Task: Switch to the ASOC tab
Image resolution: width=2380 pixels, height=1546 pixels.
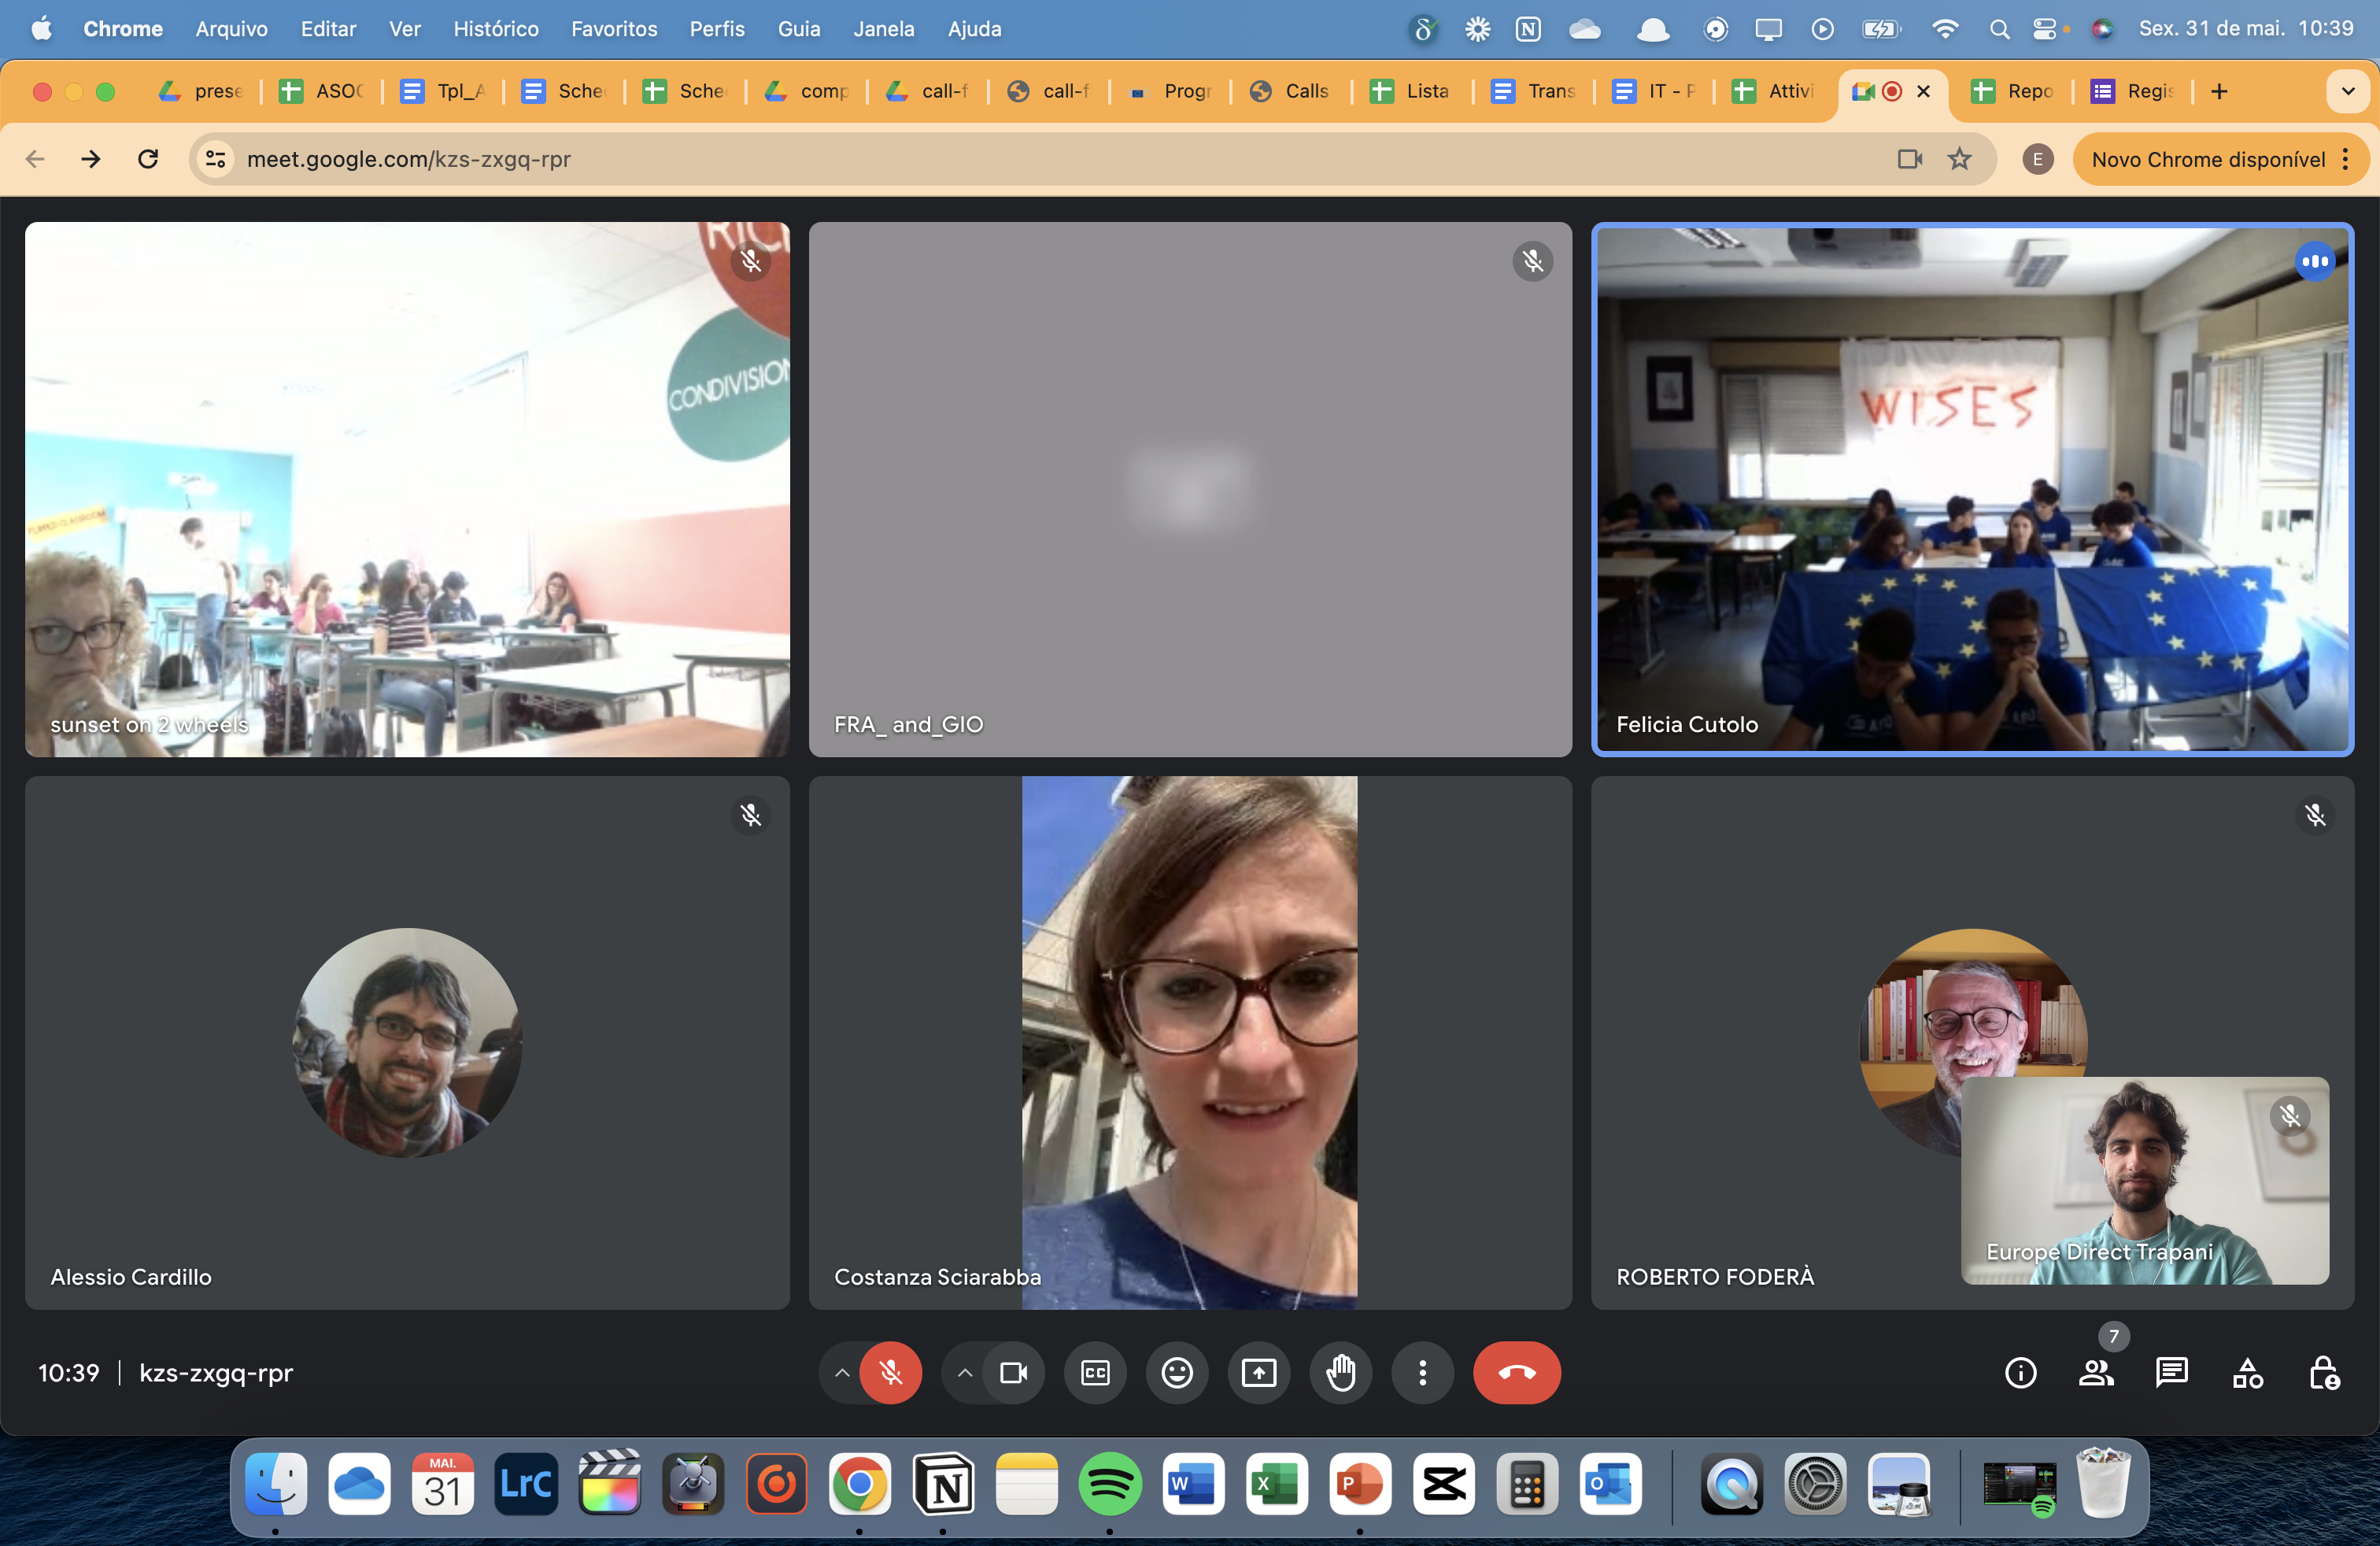Action: click(x=321, y=91)
